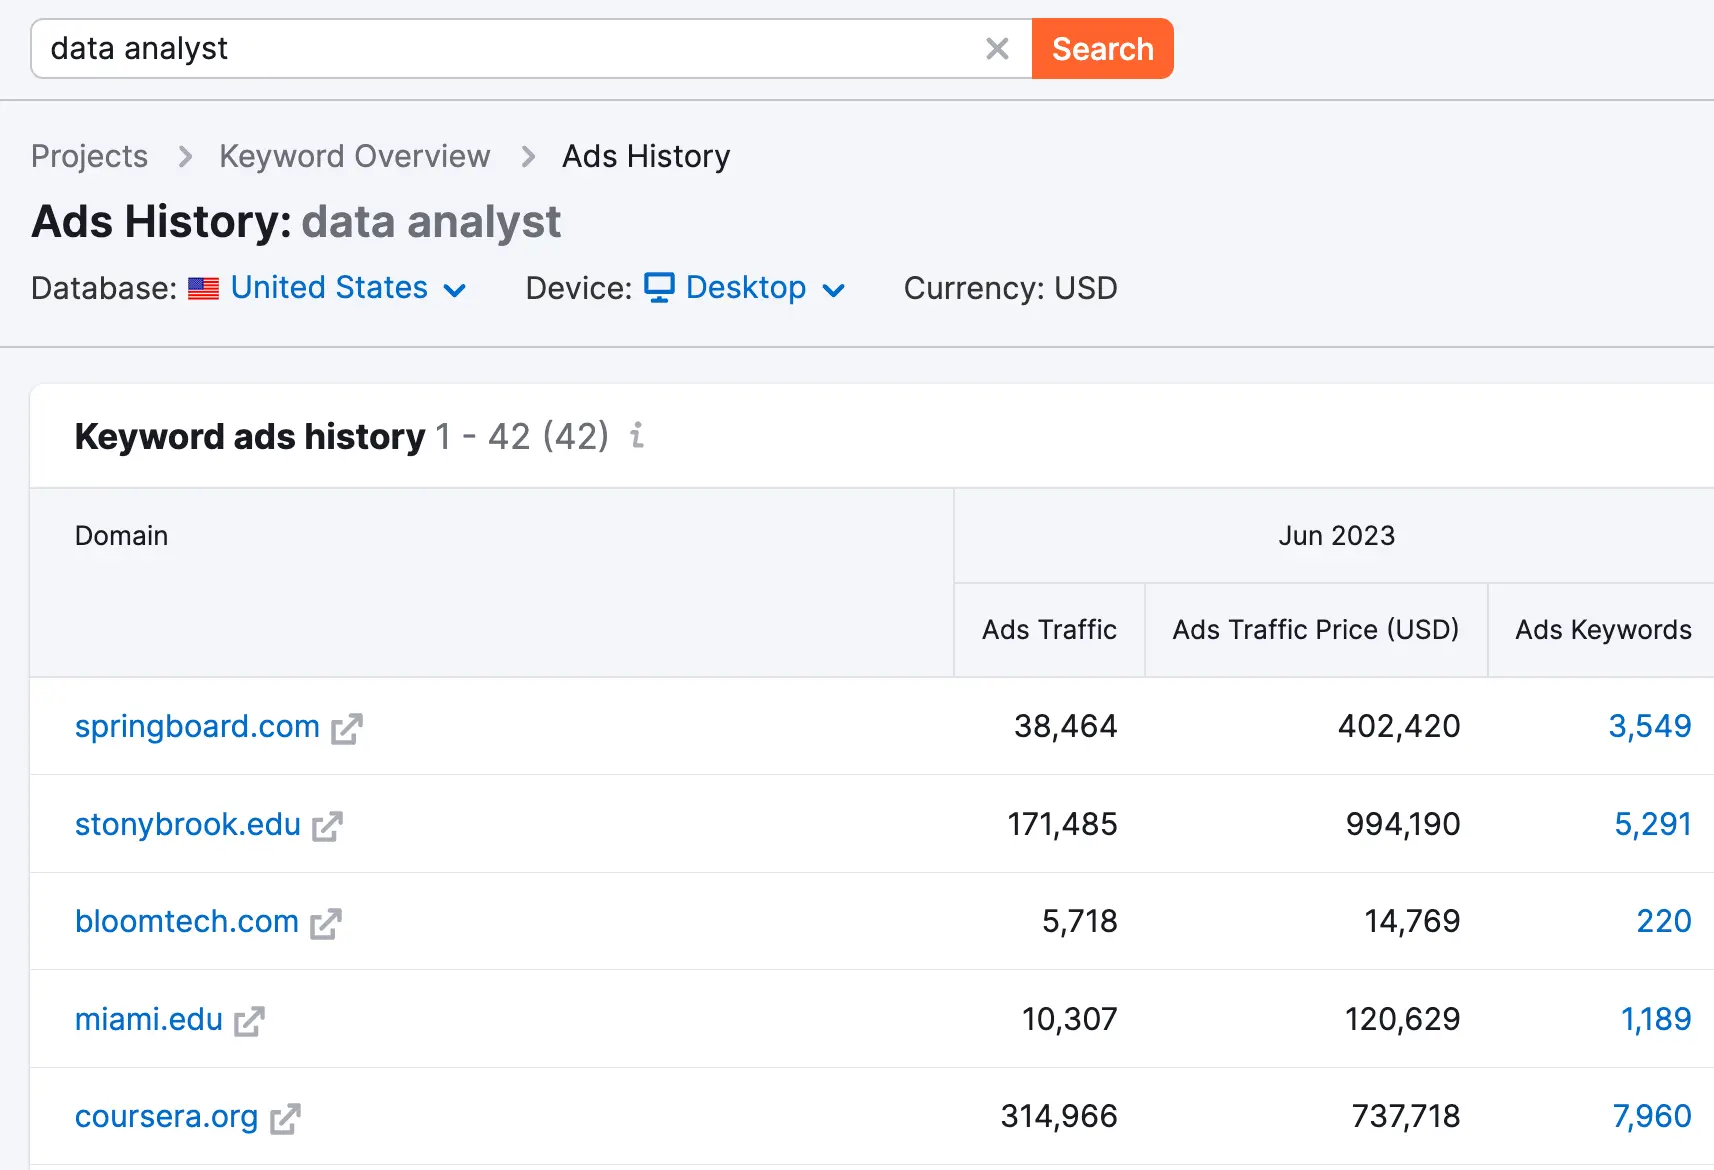The image size is (1714, 1170).
Task: Go to Keyword Overview breadcrumb
Action: click(x=354, y=156)
